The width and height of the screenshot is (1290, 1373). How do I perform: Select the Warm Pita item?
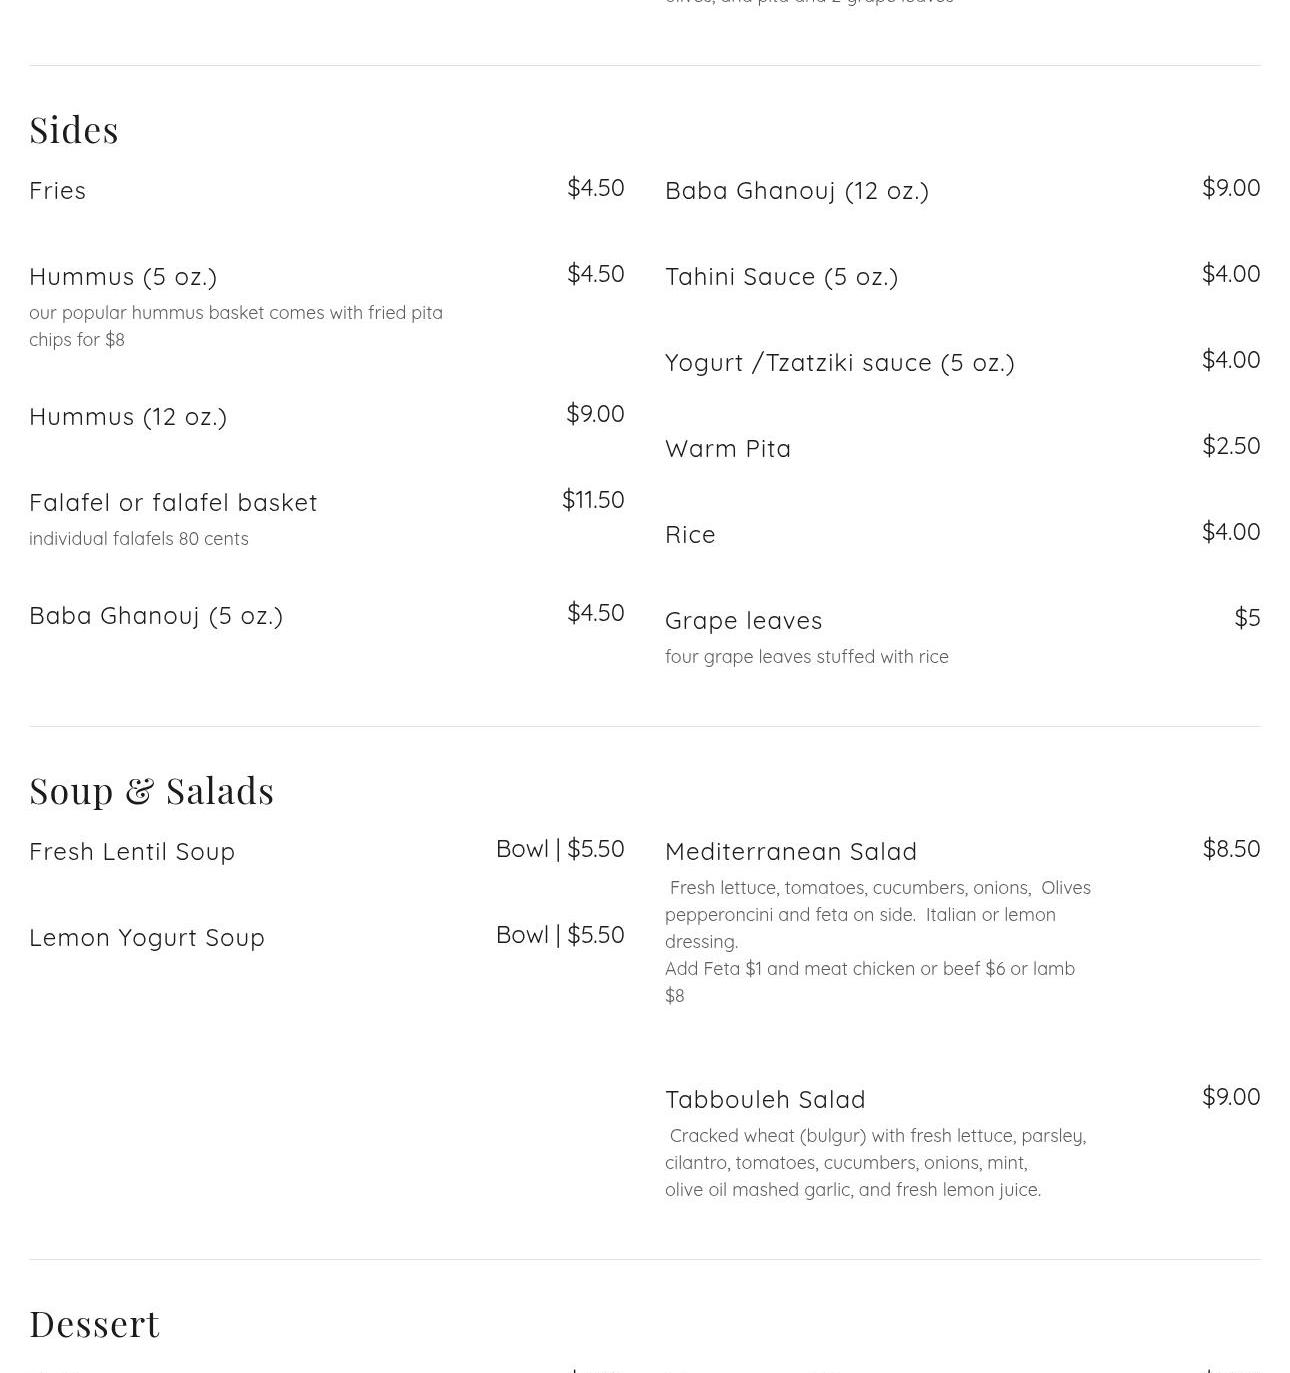(x=728, y=448)
